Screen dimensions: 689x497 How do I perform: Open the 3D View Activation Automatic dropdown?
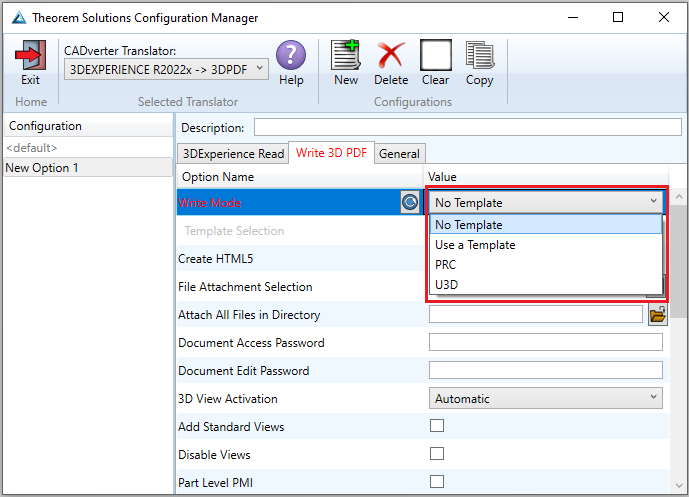pyautogui.click(x=545, y=399)
